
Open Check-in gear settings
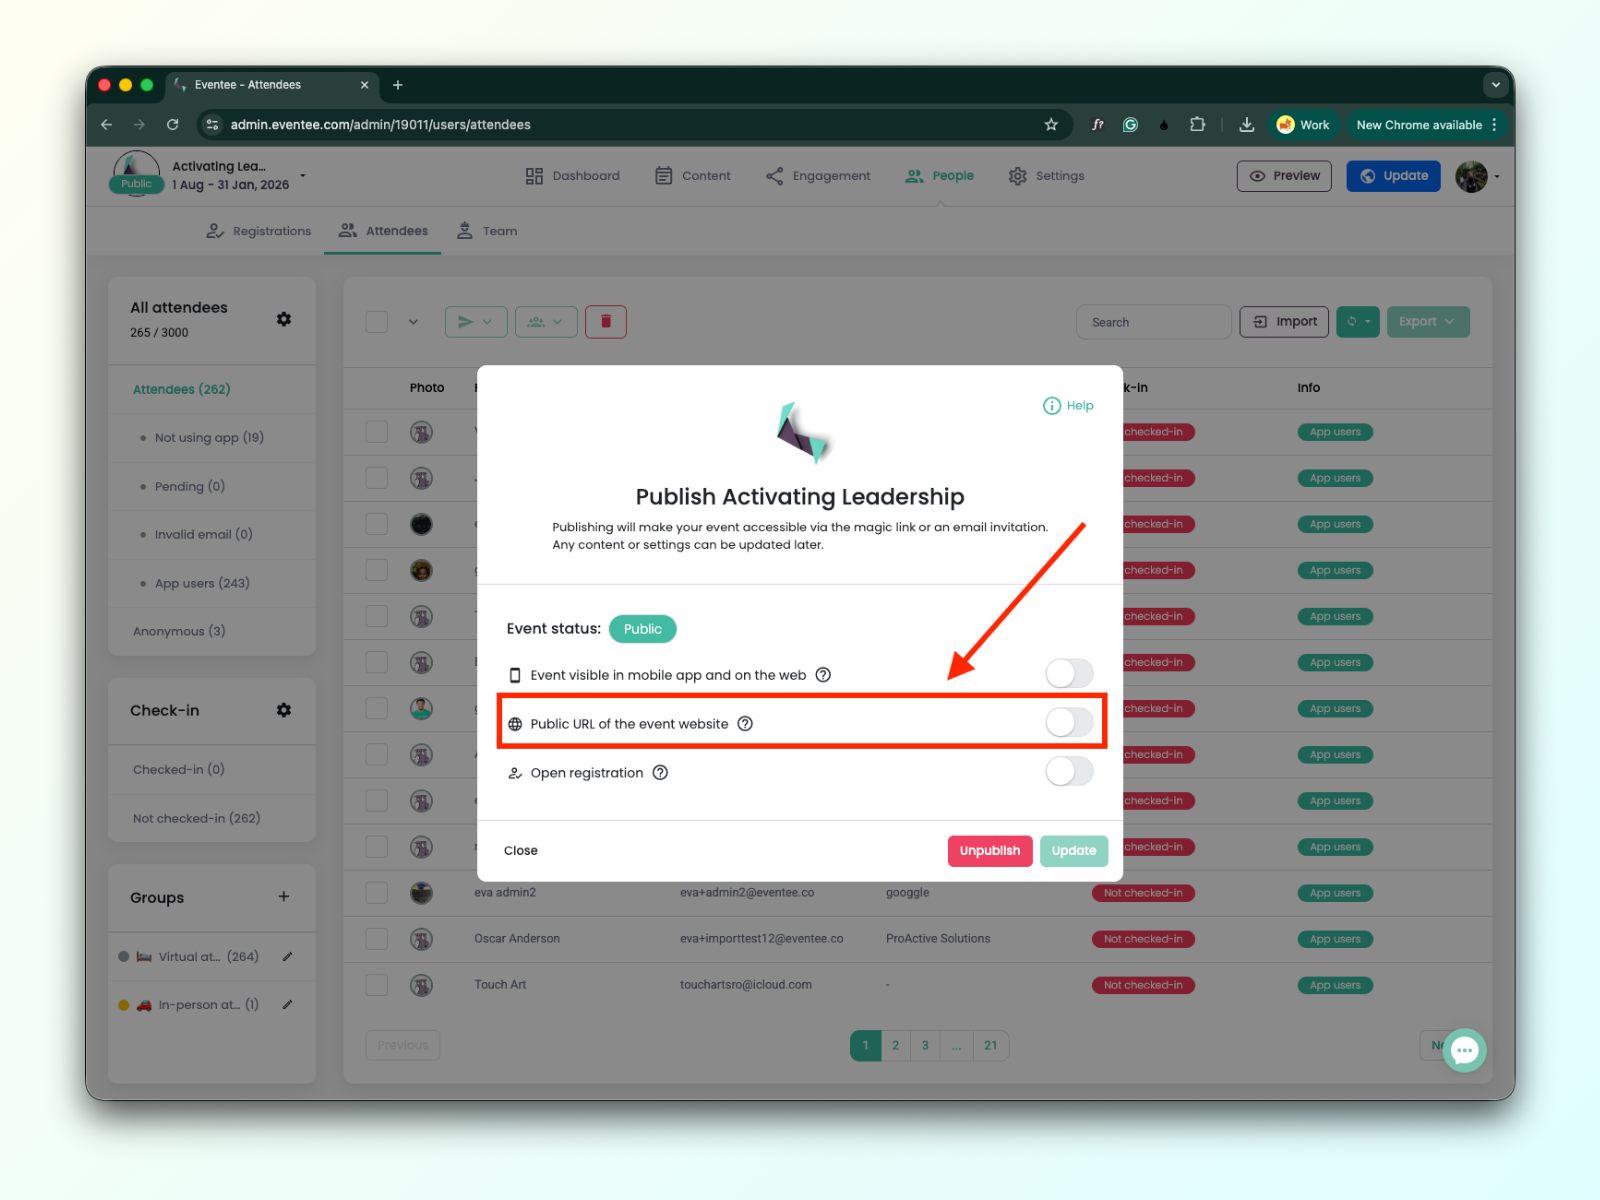click(x=284, y=710)
